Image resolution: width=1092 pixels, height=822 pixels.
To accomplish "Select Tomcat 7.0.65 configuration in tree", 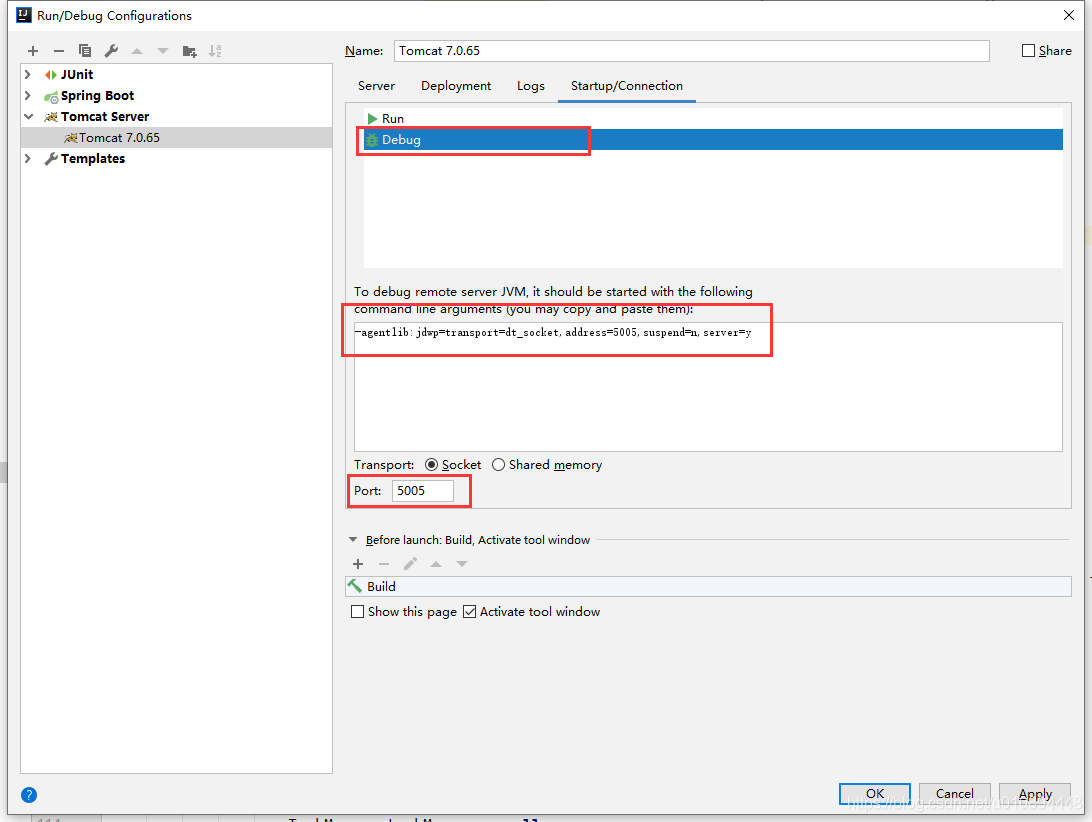I will click(177, 138).
